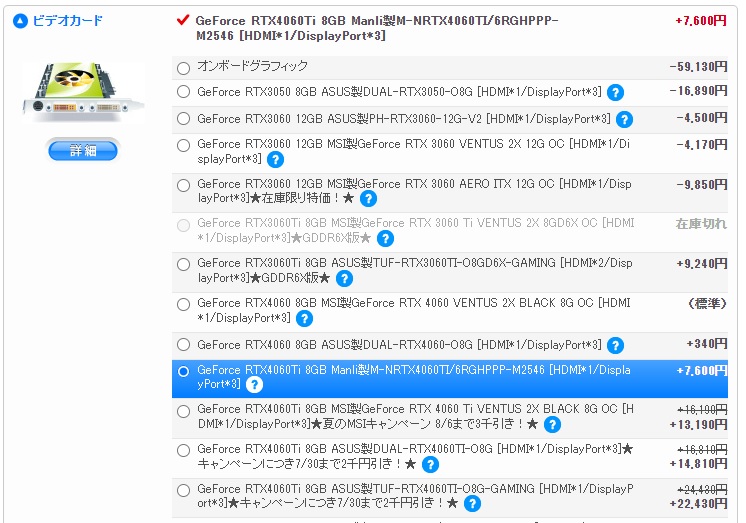This screenshot has width=746, height=523.
Task: Click the +340円 price text
Action: [x=707, y=344]
